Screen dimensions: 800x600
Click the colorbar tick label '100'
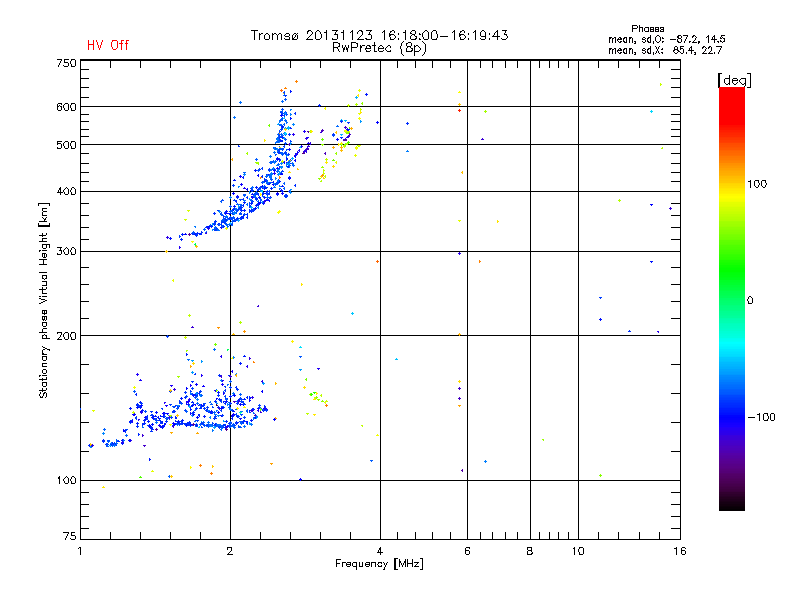757,184
